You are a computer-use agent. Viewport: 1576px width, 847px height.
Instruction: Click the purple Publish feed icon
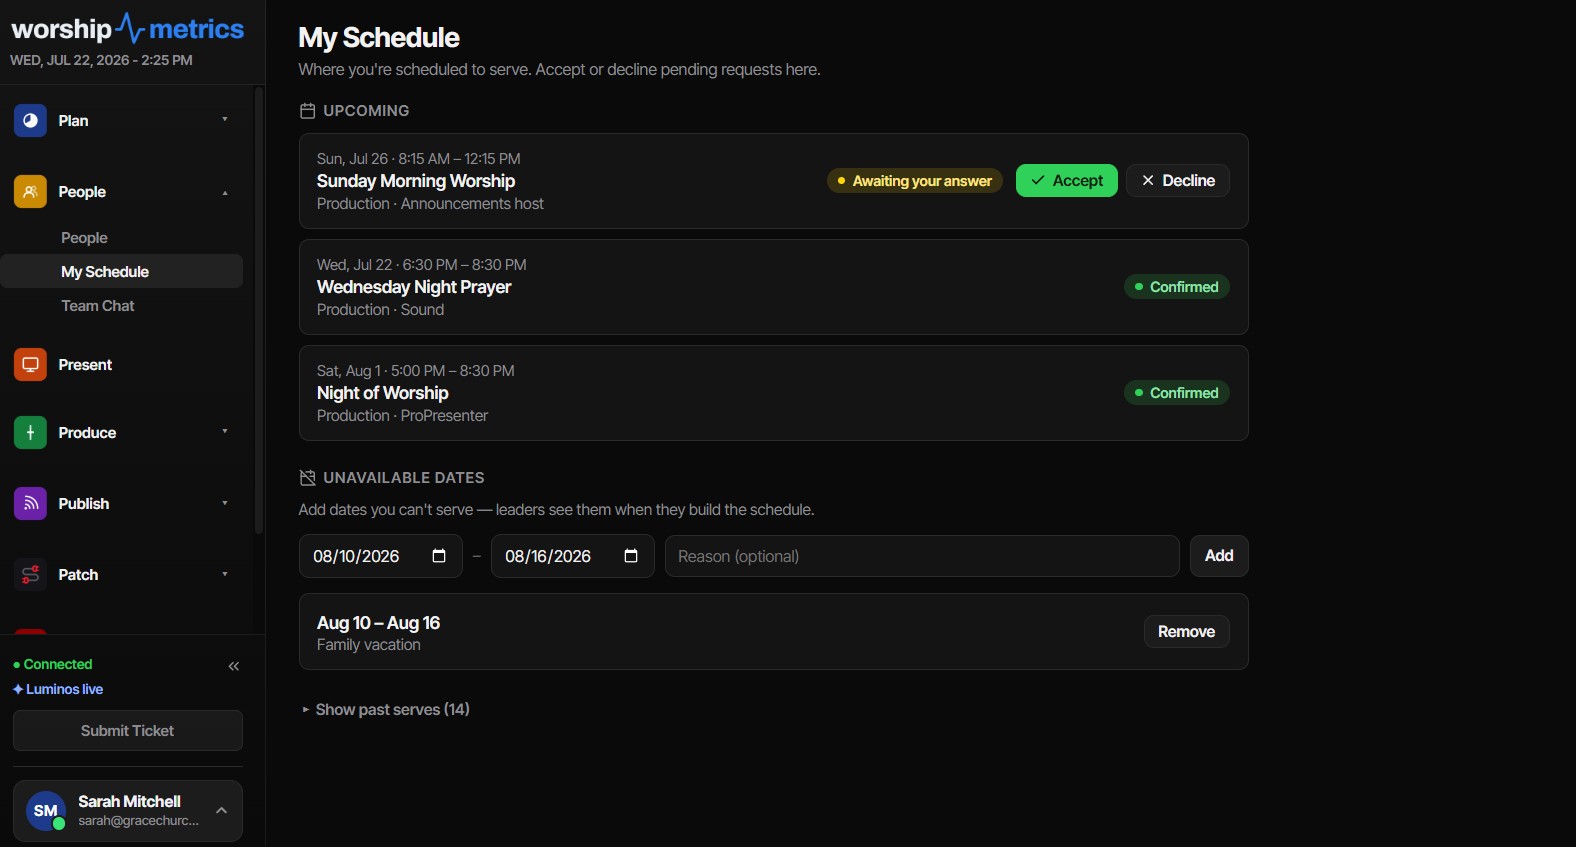[x=30, y=504]
